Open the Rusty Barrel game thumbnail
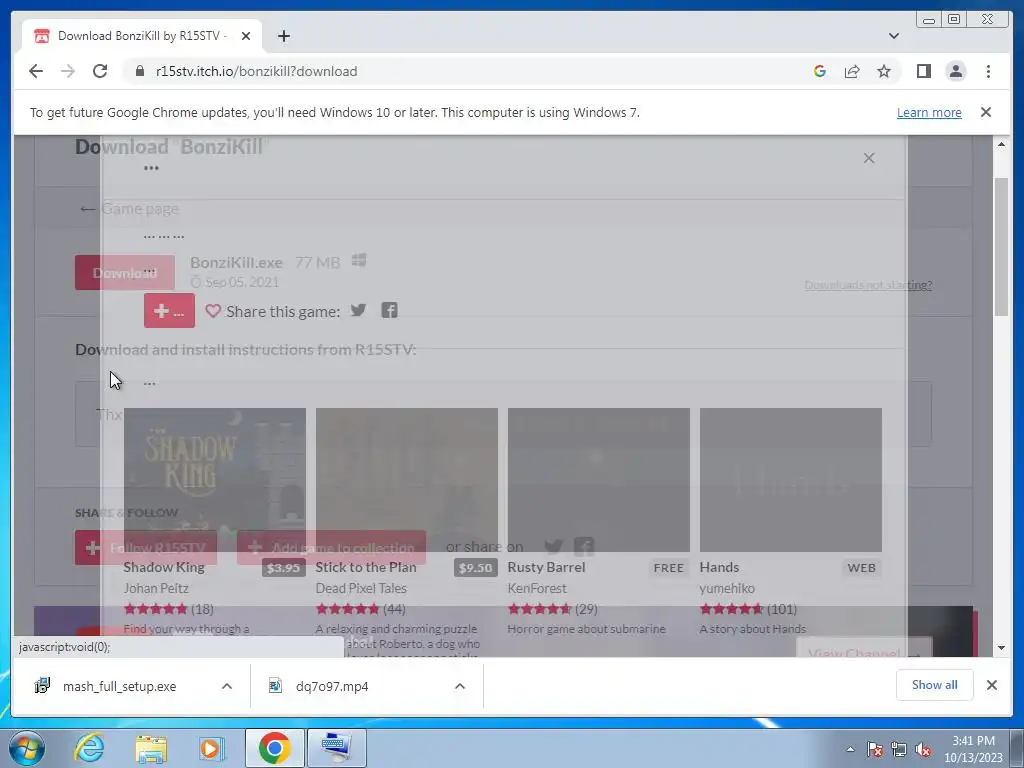Screen dimensions: 1024x768 click(x=599, y=480)
